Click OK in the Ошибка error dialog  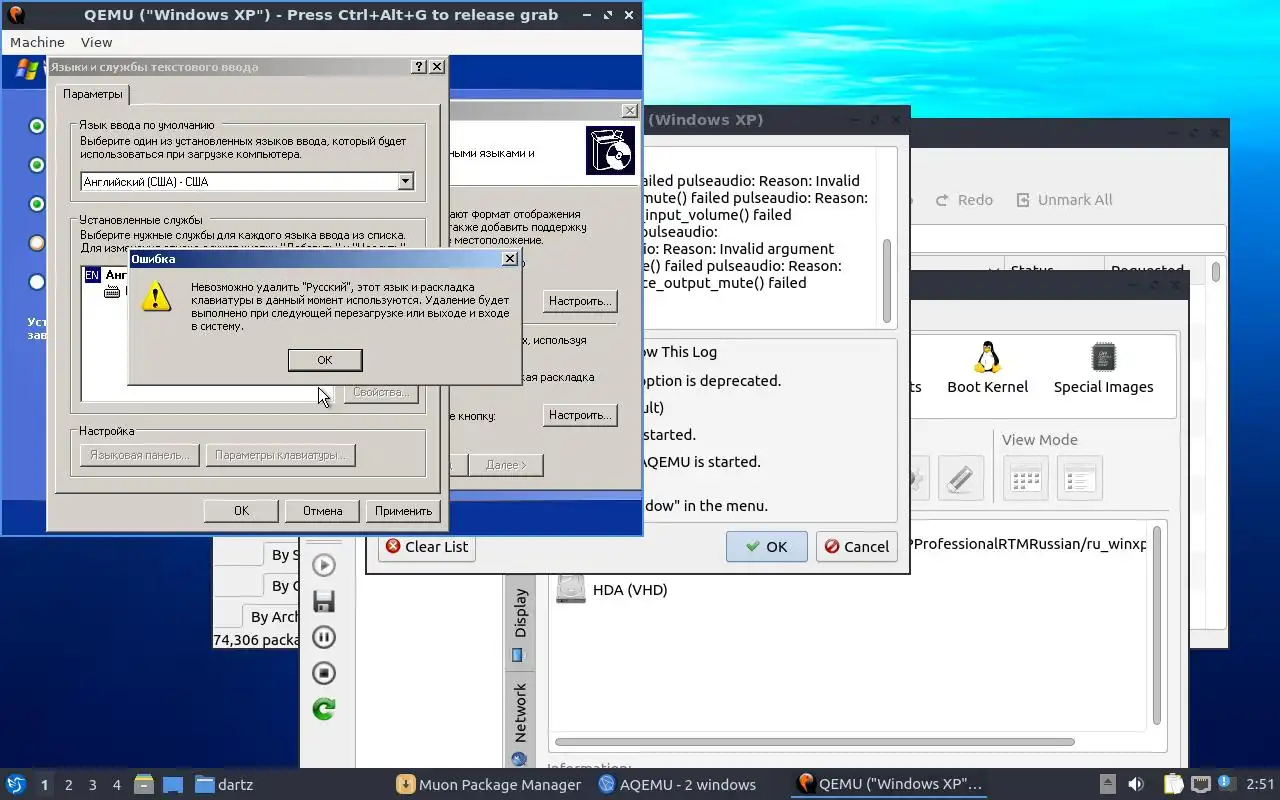(325, 360)
